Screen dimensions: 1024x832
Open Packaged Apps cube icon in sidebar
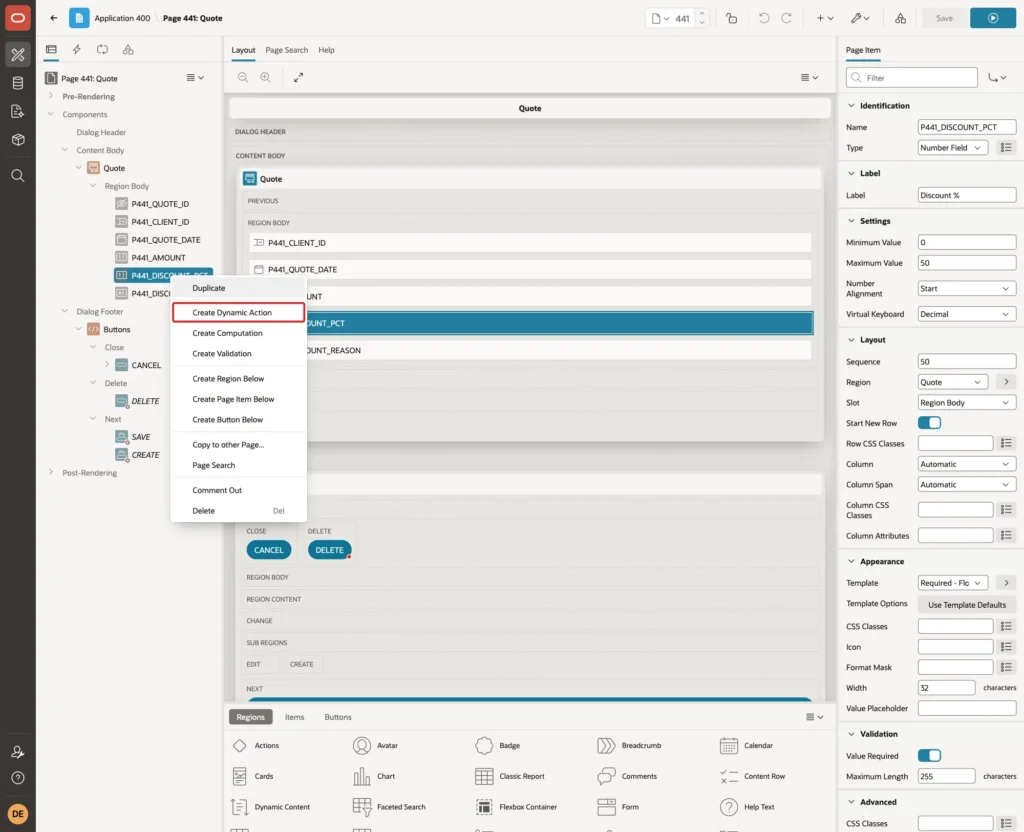[18, 139]
